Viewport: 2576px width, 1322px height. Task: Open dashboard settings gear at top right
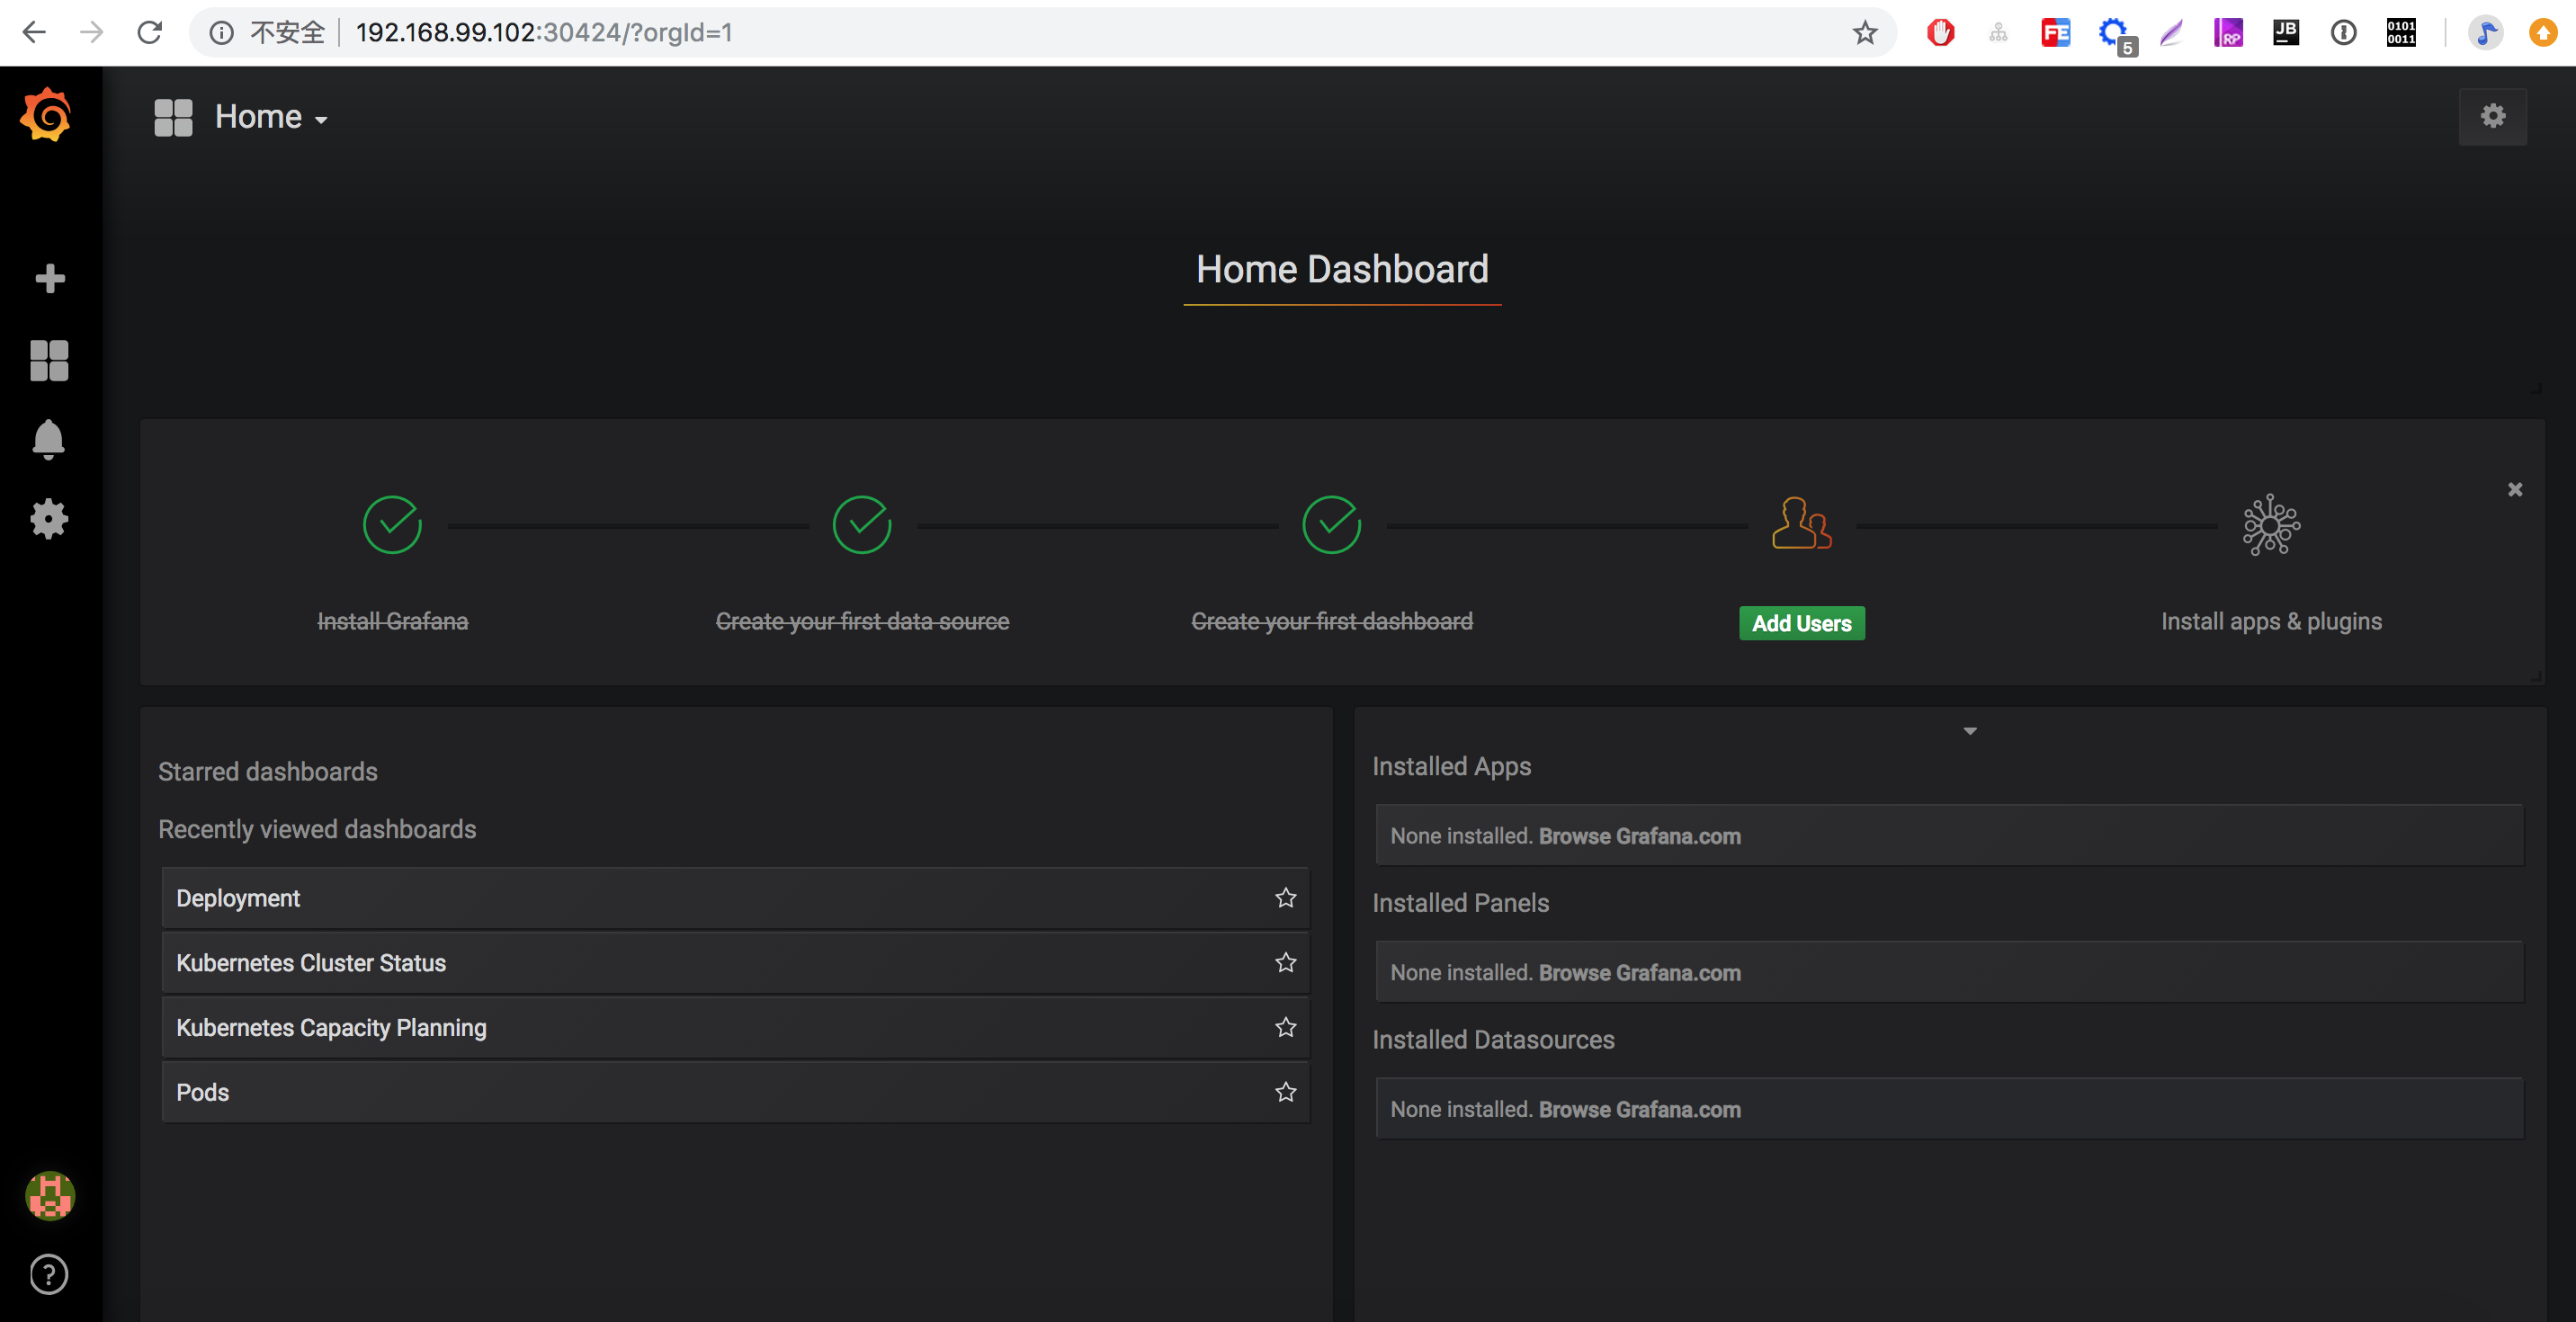[2492, 117]
